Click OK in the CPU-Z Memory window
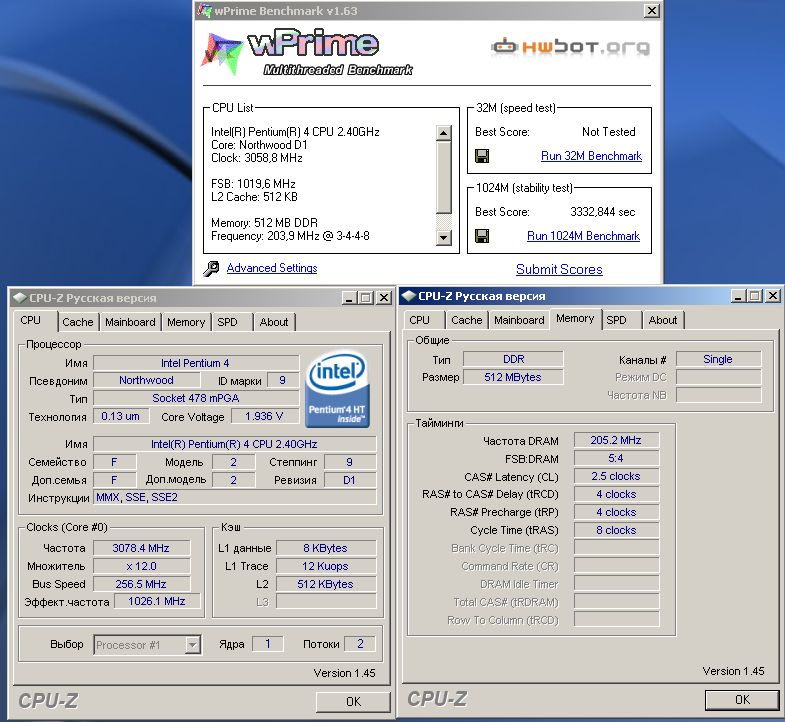Image resolution: width=785 pixels, height=722 pixels. pos(742,699)
